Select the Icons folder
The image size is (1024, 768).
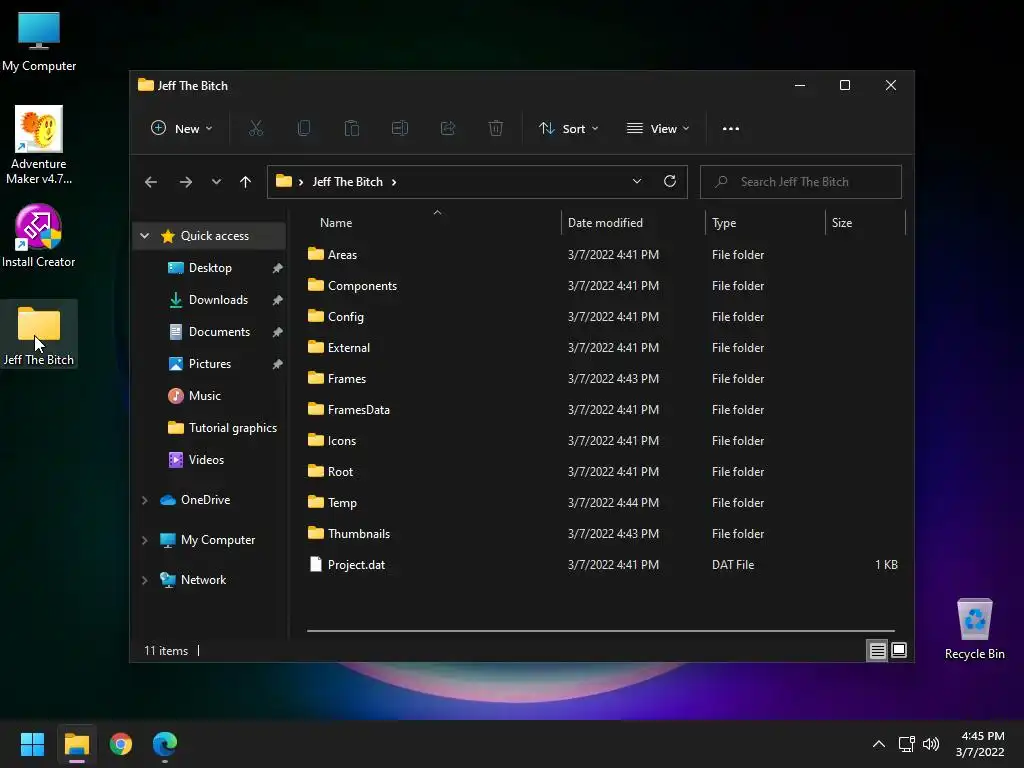pos(602,441)
